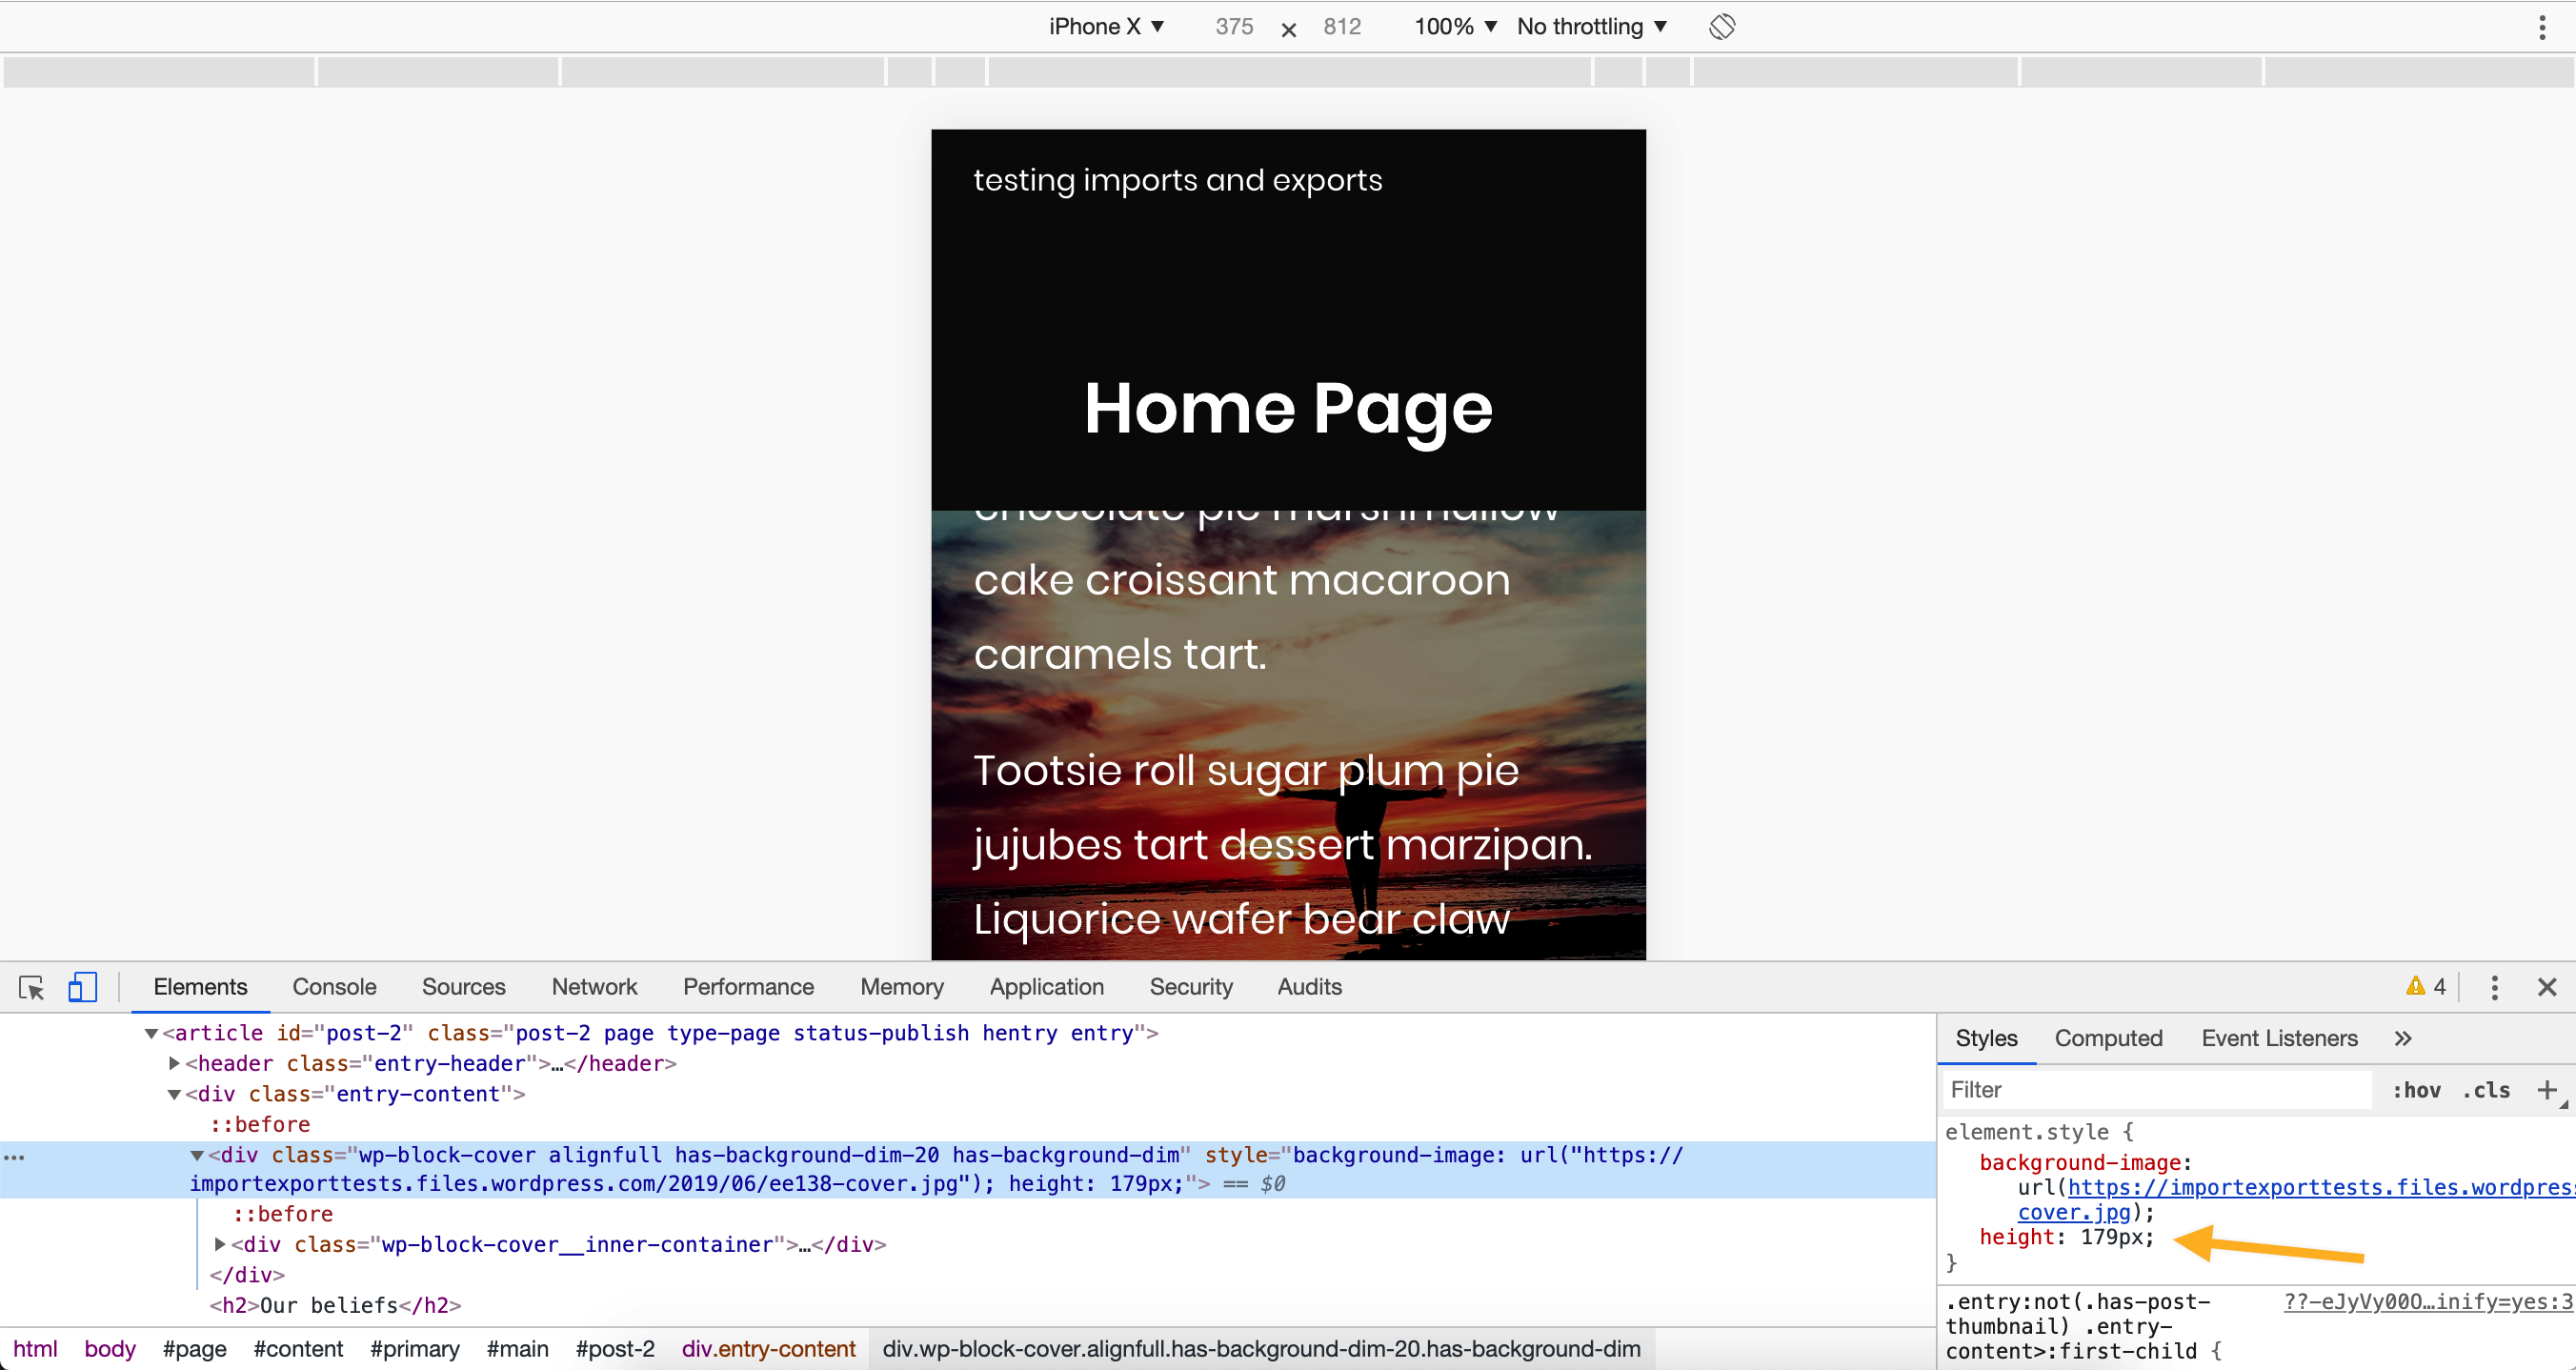Open the browser three-dot menu at top right
Screen dimensions: 2576x1370
(x=2545, y=26)
